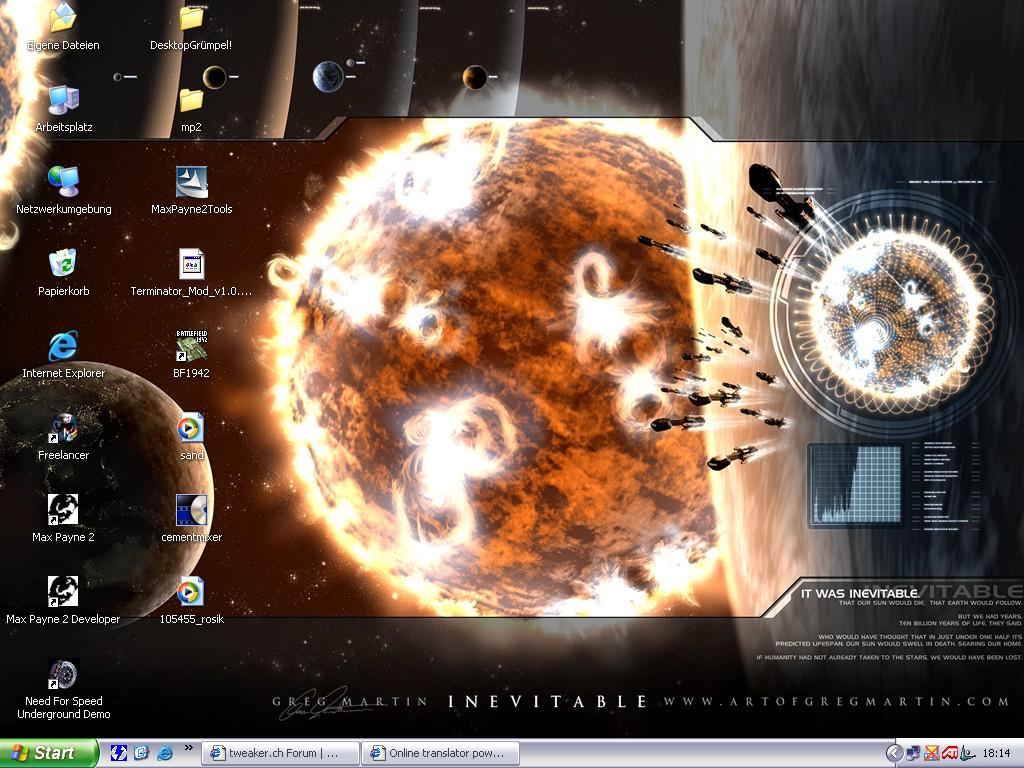Expand the Quick Launch overflow chevron

pos(188,748)
